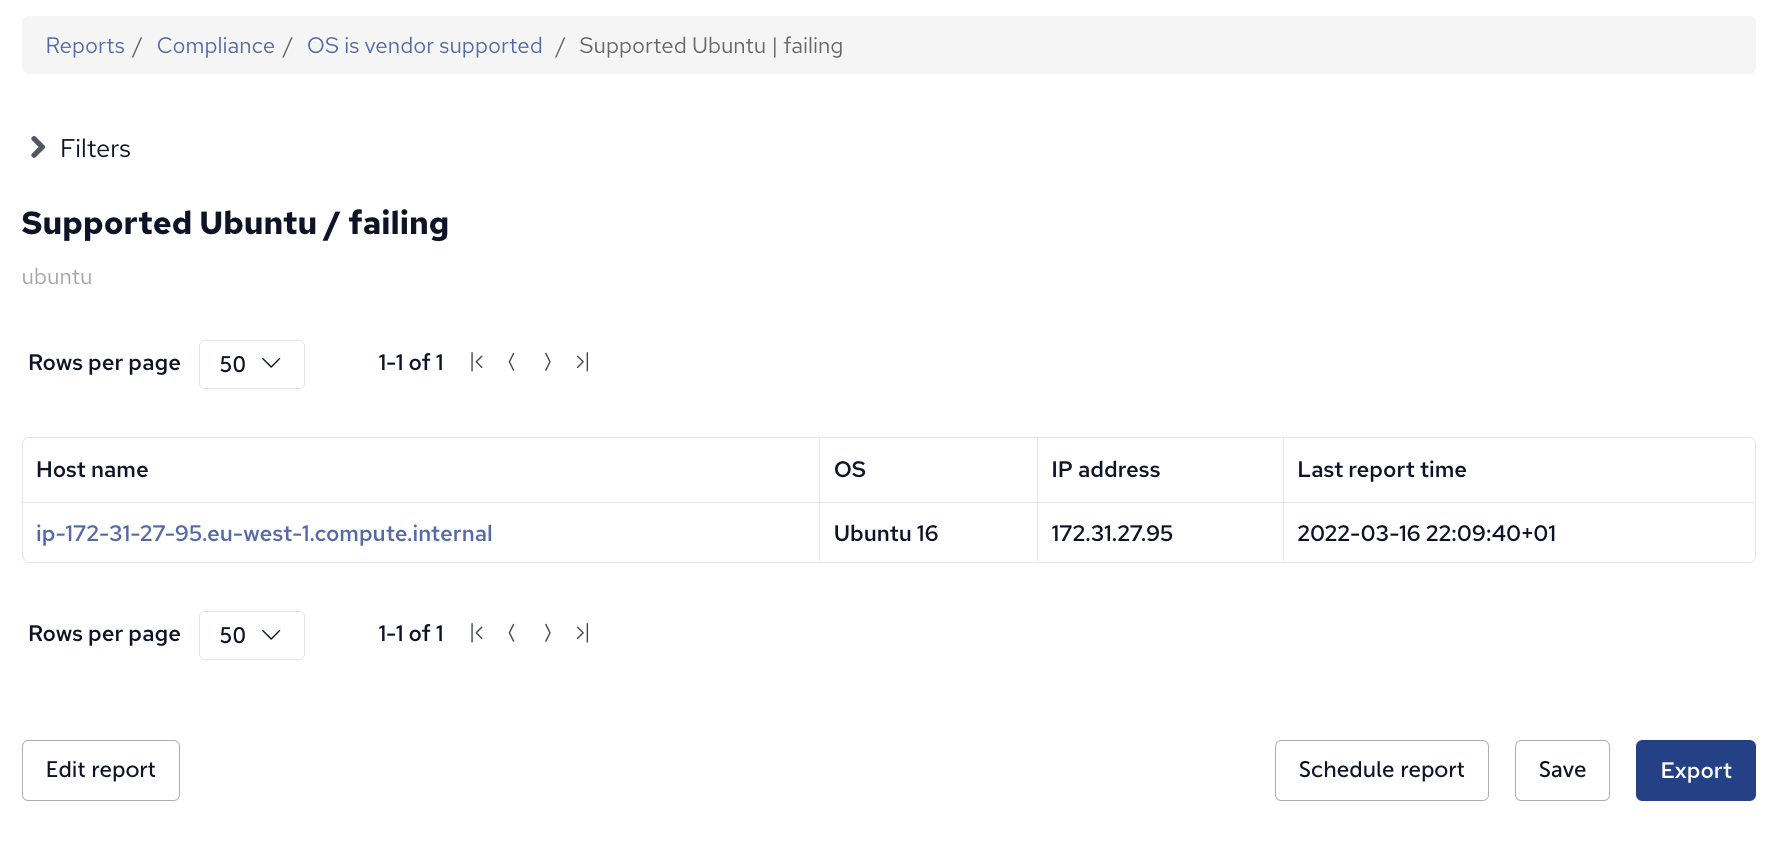
Task: Open host ip-172-31-27-95.eu-west-1.compute.internal
Action: 264,533
